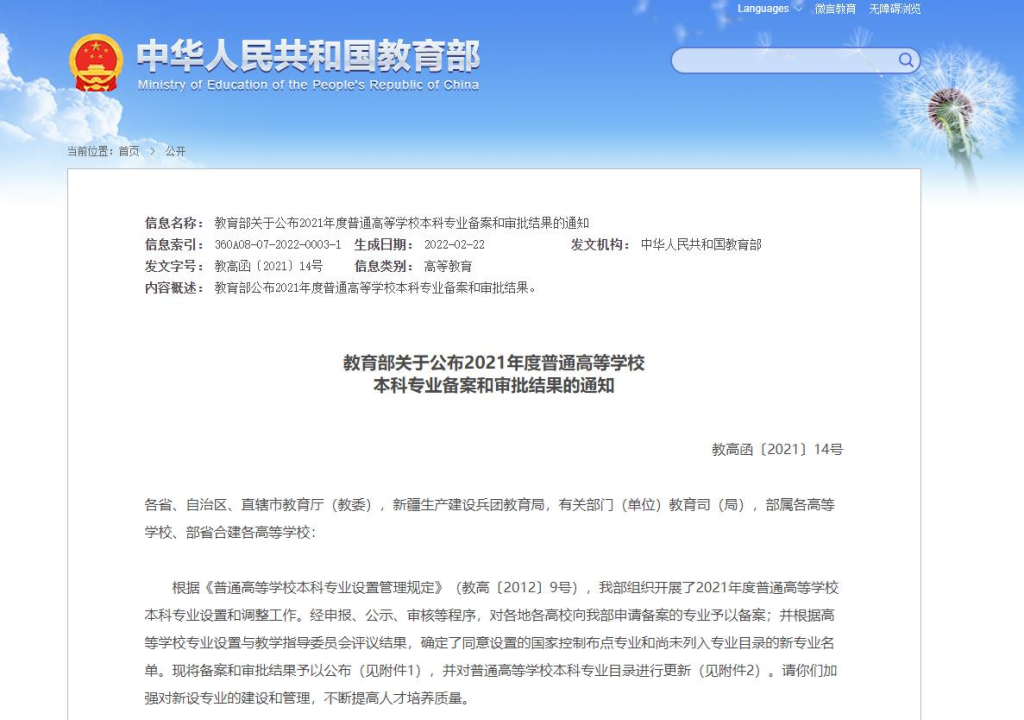The image size is (1024, 720).
Task: Open the 微言教育 link
Action: (x=835, y=8)
